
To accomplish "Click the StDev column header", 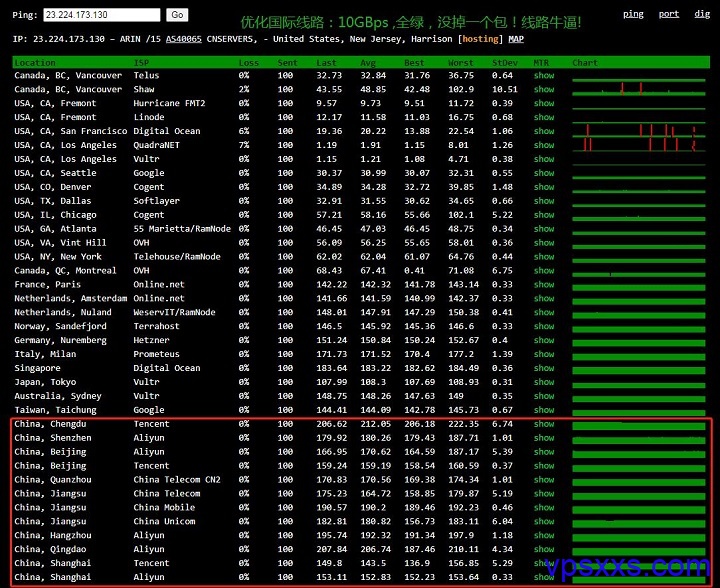I will [x=505, y=62].
